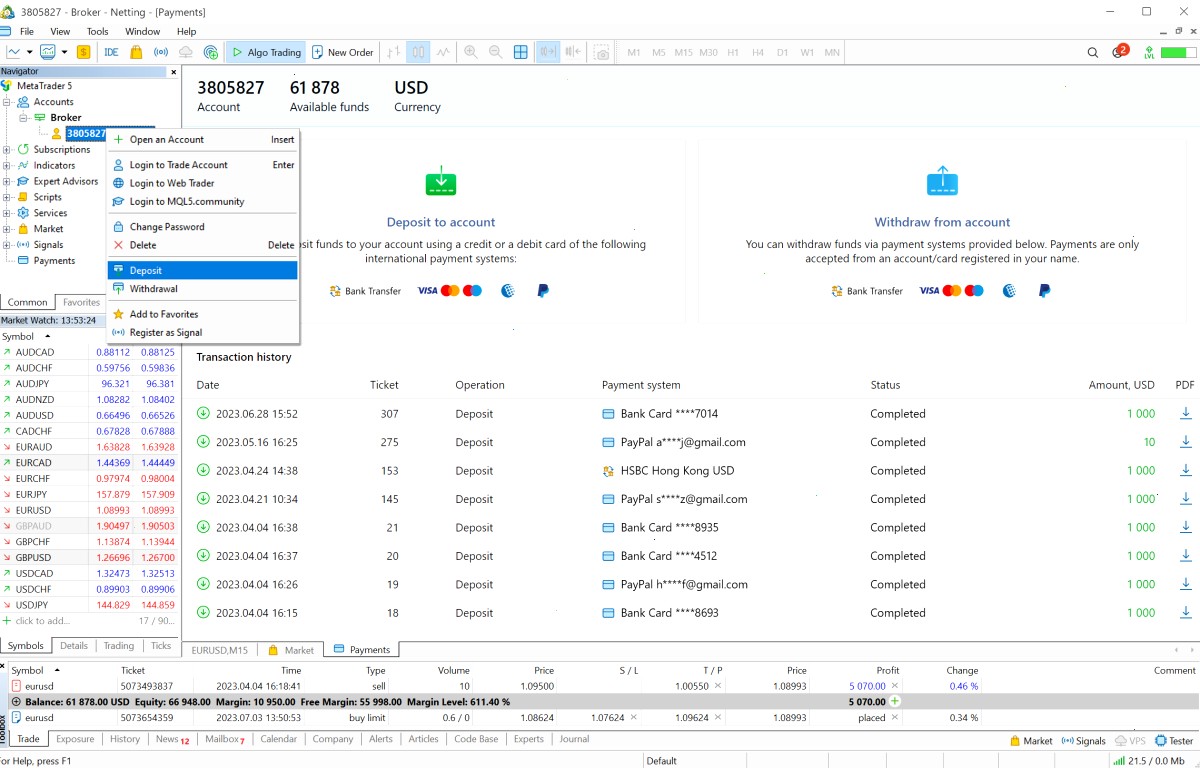Click the tile windows grid icon

click(x=521, y=52)
